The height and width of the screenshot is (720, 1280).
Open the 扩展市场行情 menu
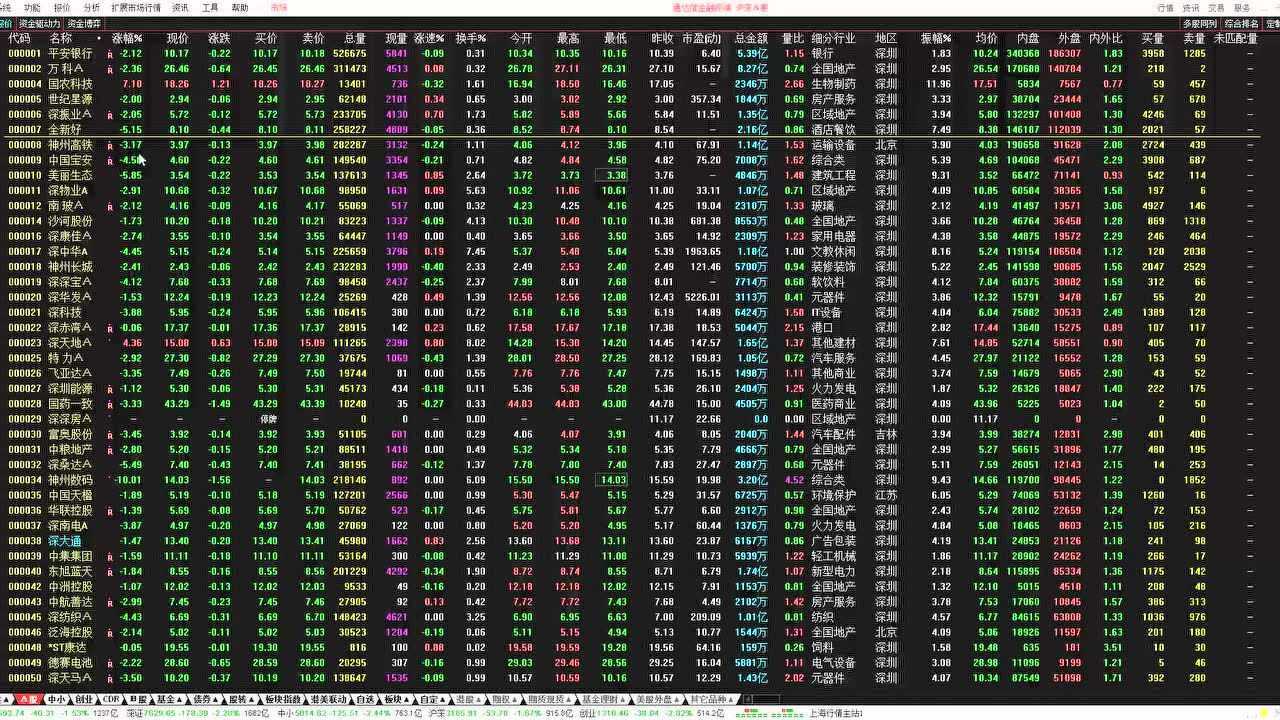click(x=135, y=7)
